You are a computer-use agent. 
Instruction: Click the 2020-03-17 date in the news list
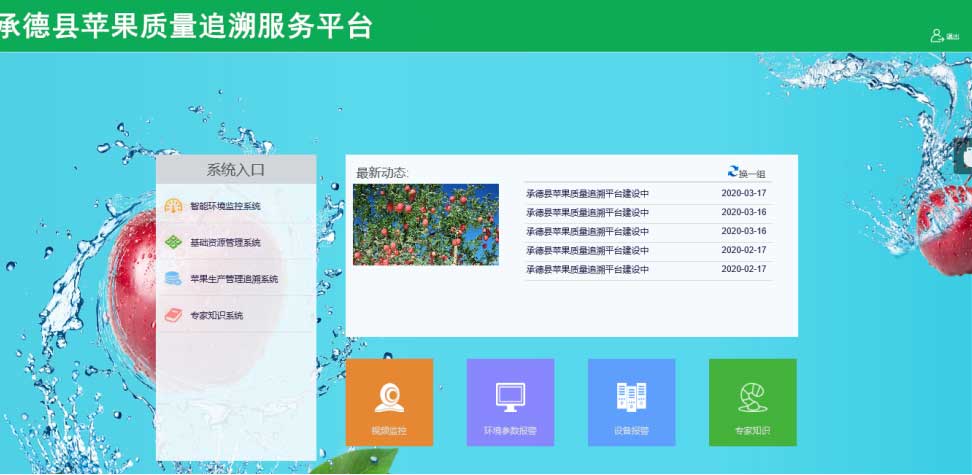(743, 193)
